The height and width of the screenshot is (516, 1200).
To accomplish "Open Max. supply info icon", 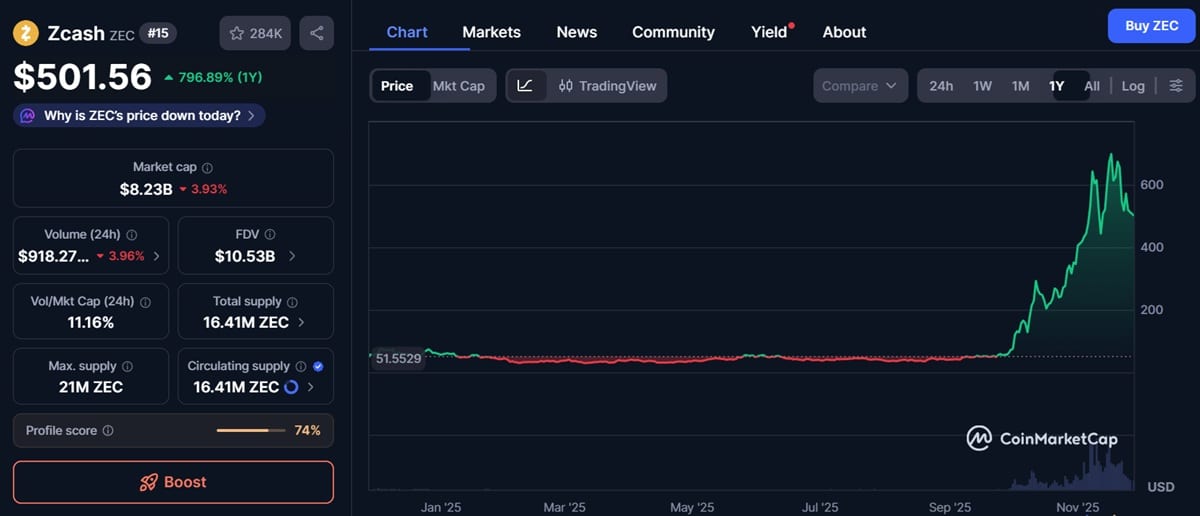I will point(127,366).
